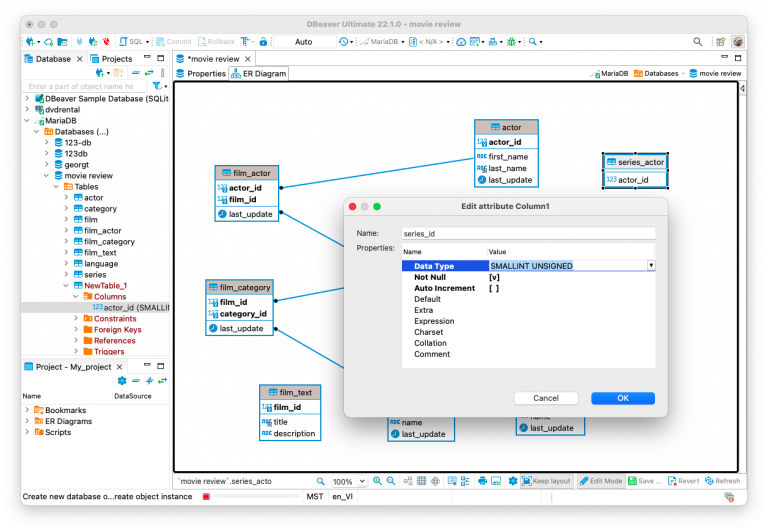This screenshot has width=768, height=531.
Task: Click the plus icon in Project panel toolbar
Action: click(x=149, y=381)
